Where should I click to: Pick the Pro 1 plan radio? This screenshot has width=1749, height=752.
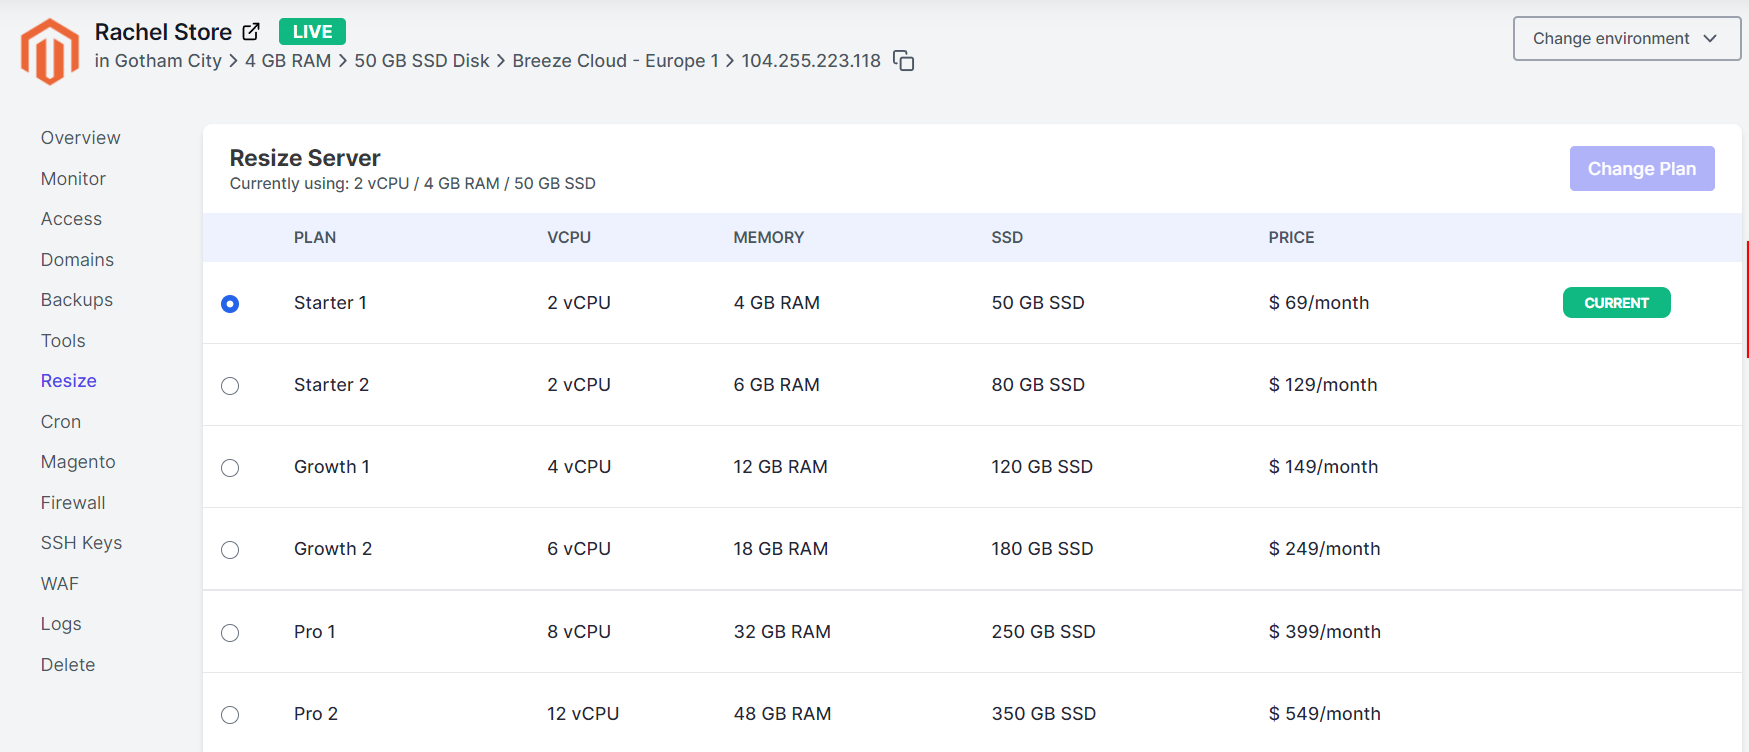230,632
